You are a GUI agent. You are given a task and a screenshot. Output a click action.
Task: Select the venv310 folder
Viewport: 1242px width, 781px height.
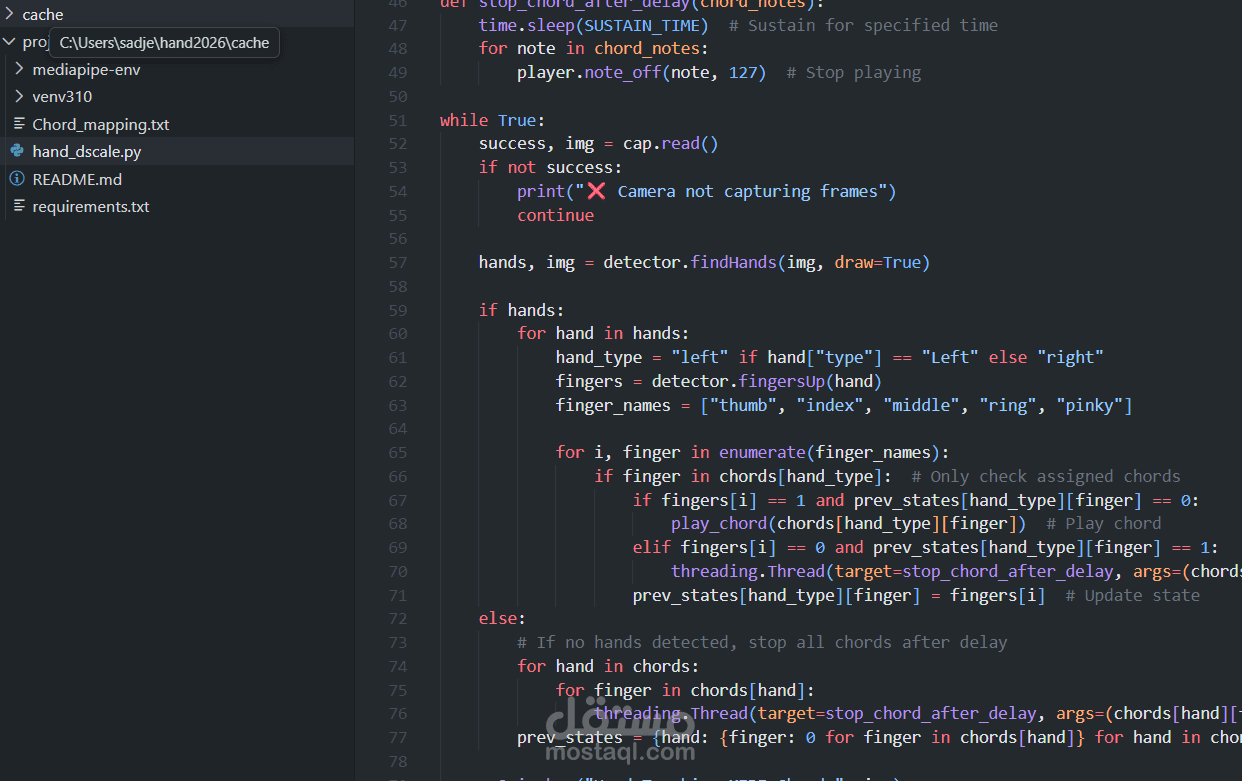click(62, 97)
